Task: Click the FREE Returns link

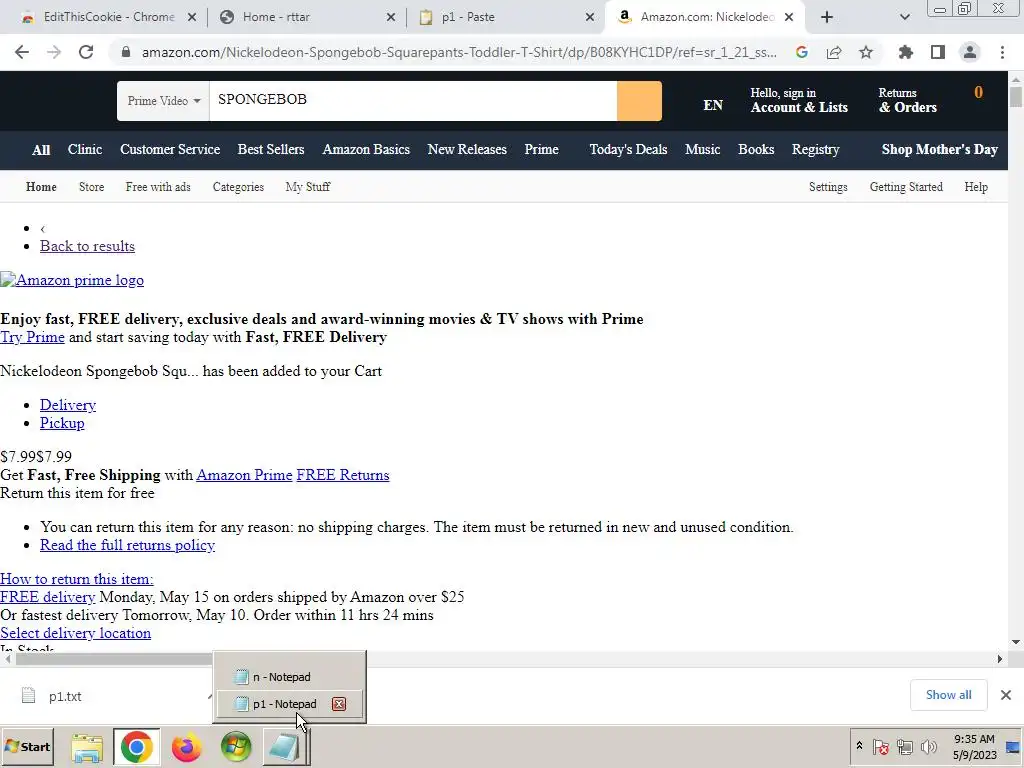Action: point(343,475)
